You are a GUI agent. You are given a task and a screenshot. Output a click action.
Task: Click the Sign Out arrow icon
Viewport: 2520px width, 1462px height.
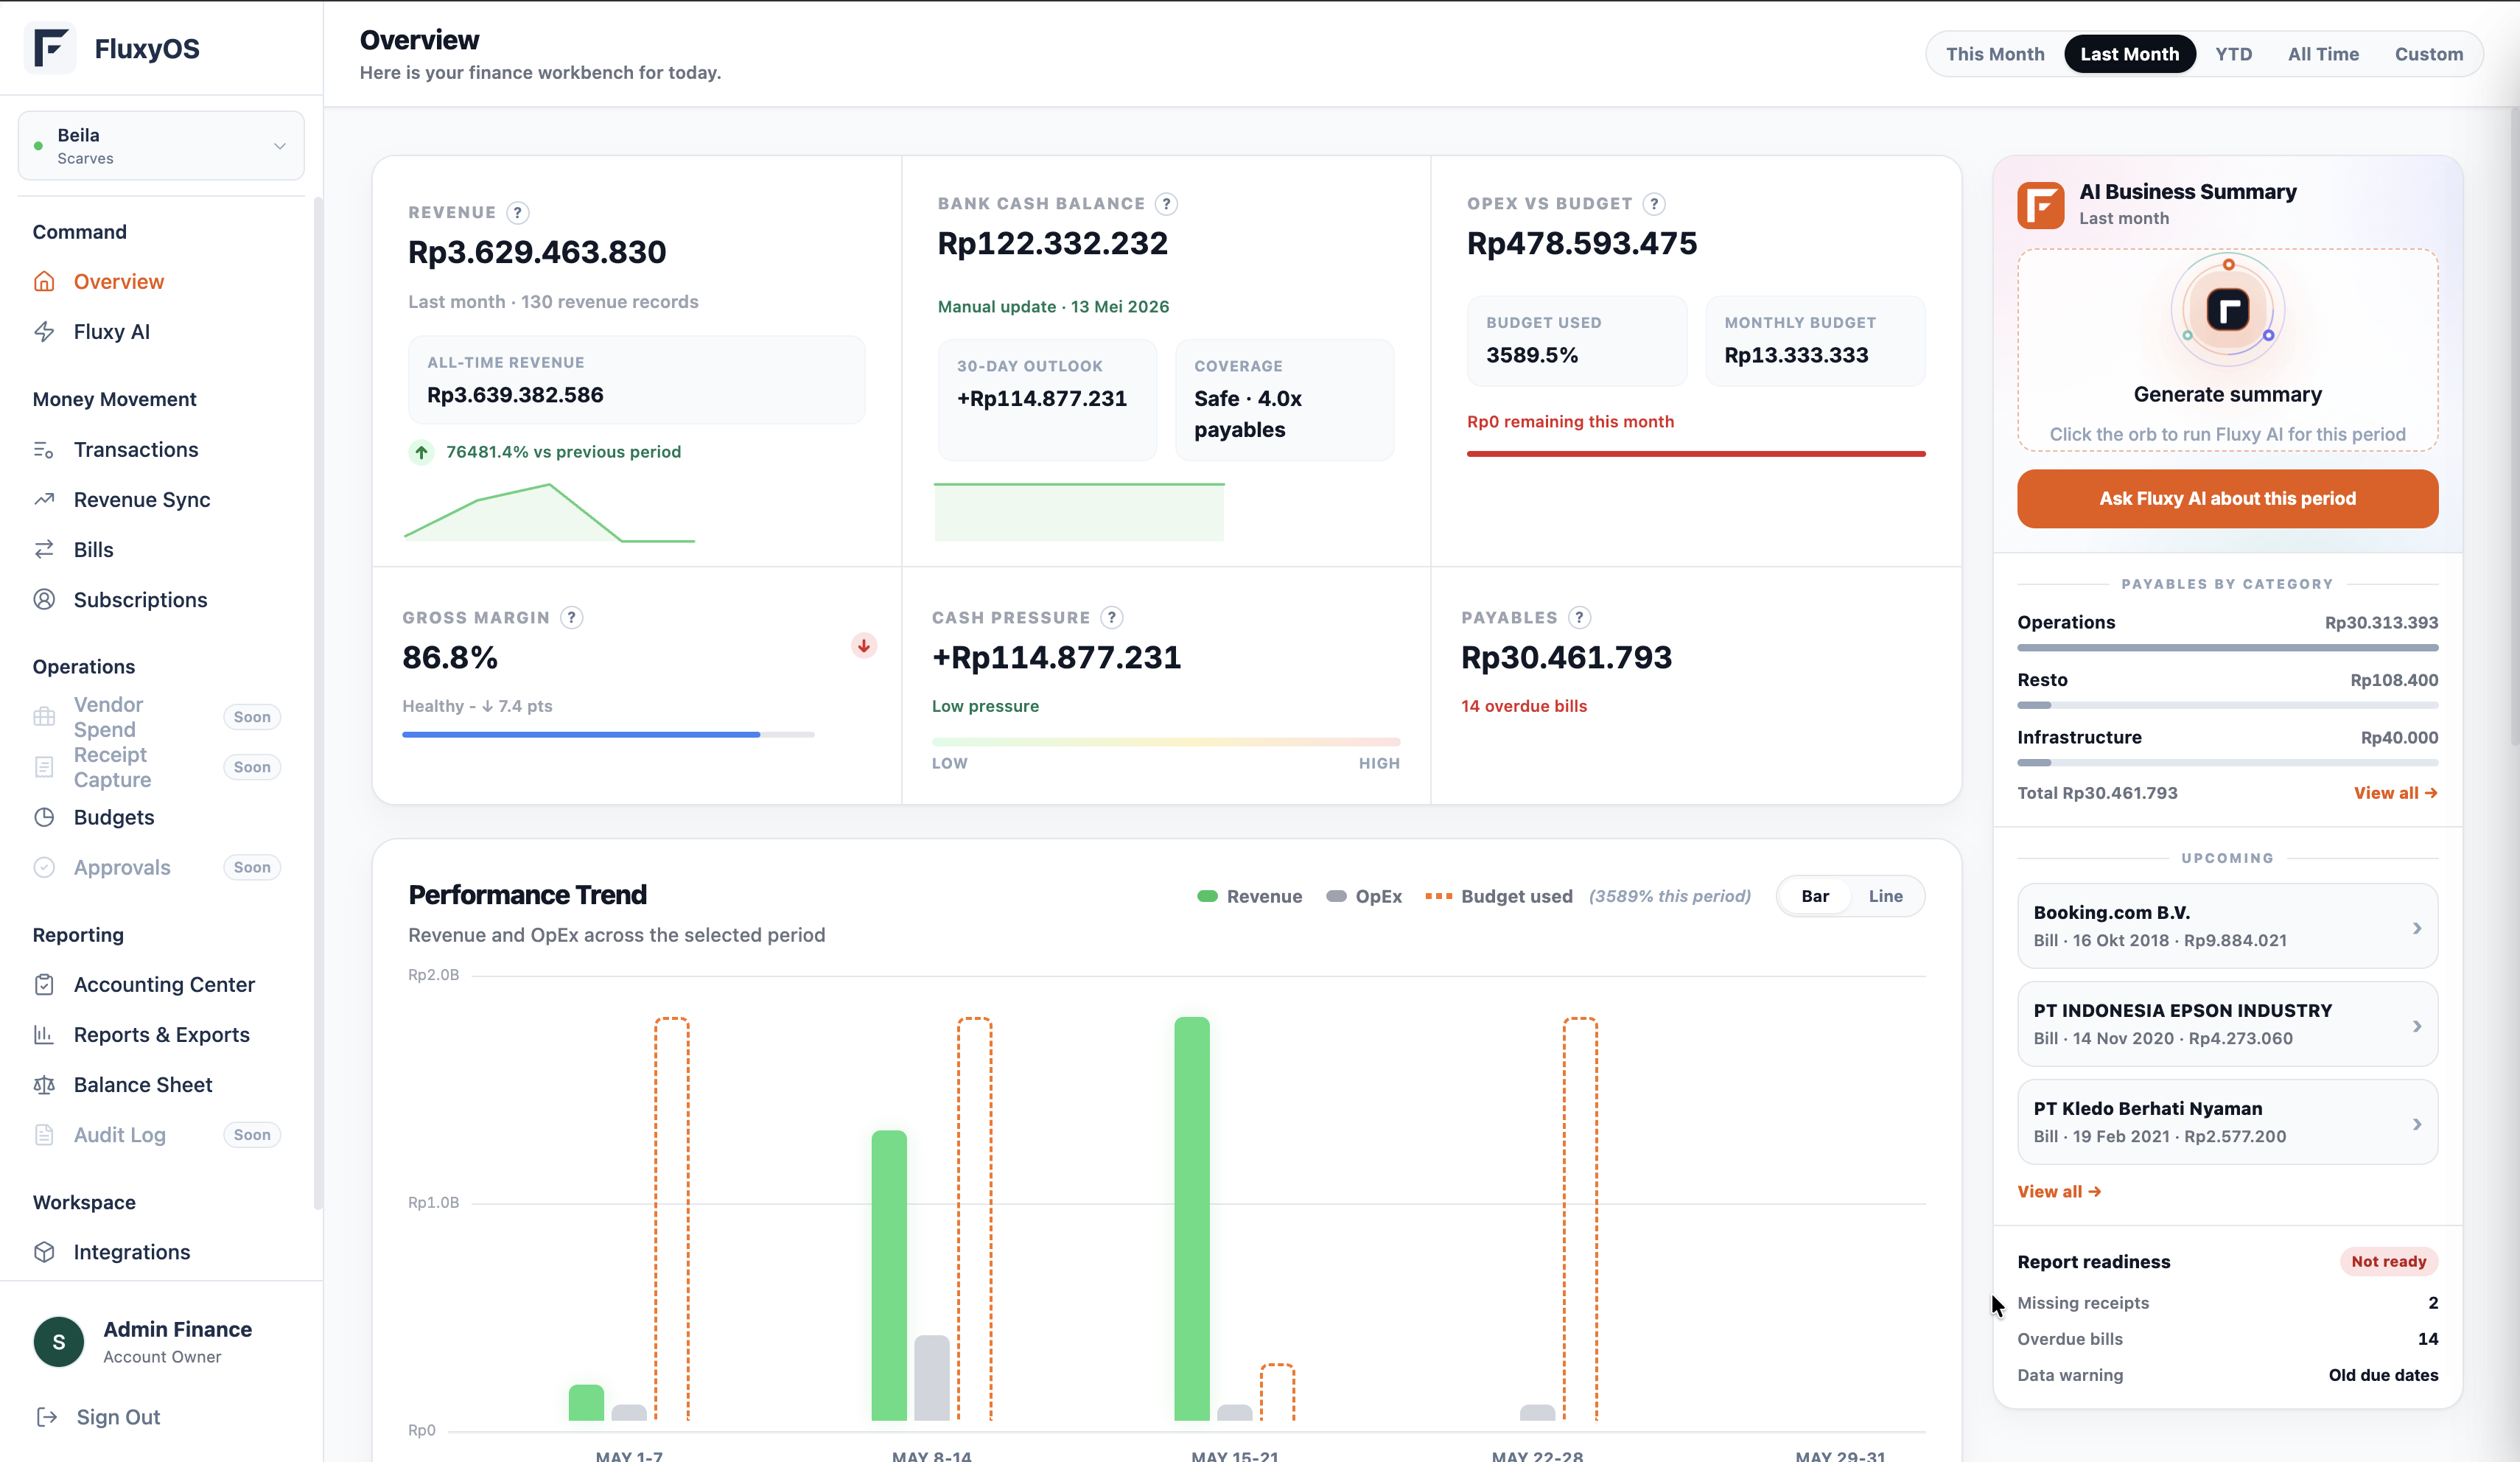pyautogui.click(x=47, y=1417)
